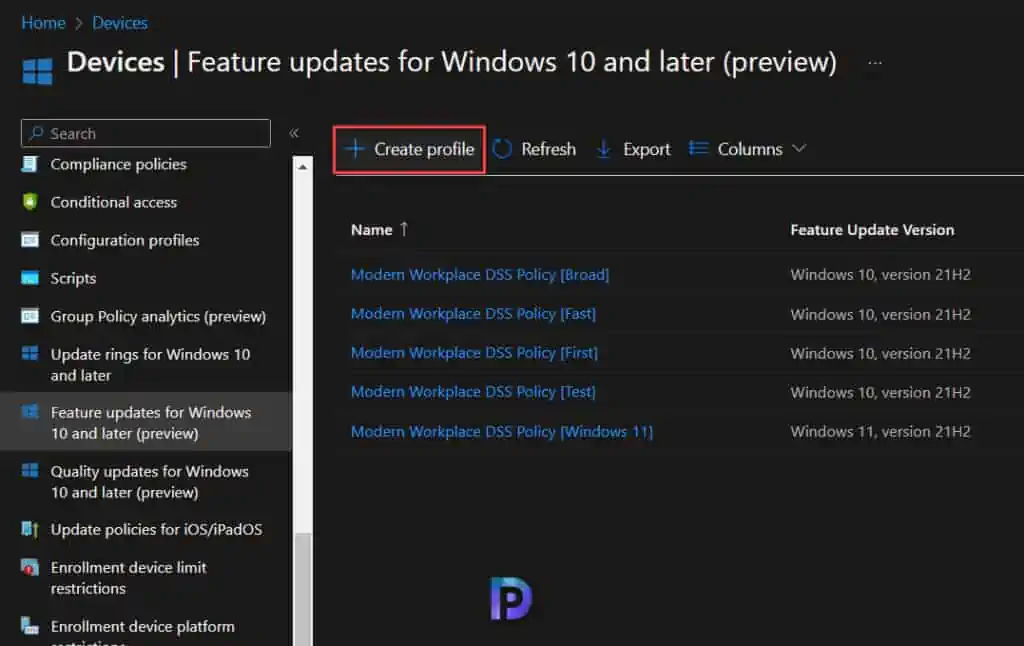This screenshot has width=1024, height=646.
Task: Click the Enrollment device limit restrictions icon
Action: [x=29, y=567]
